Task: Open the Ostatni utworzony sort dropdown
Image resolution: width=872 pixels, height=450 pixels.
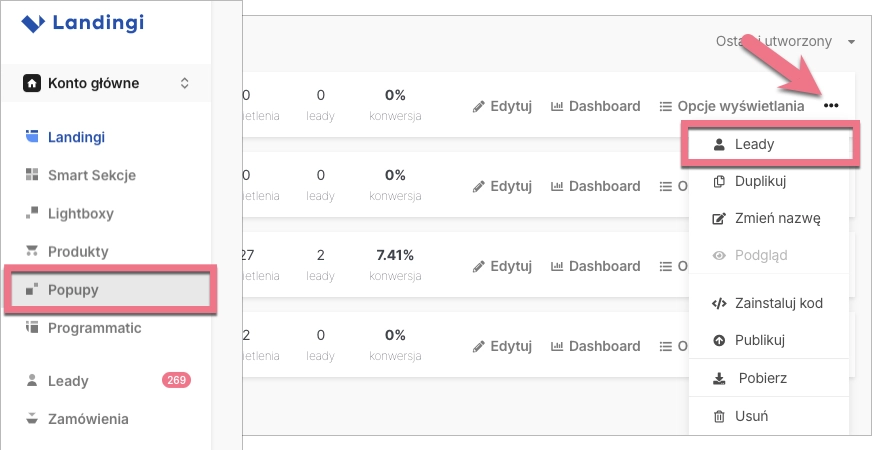Action: tap(786, 41)
